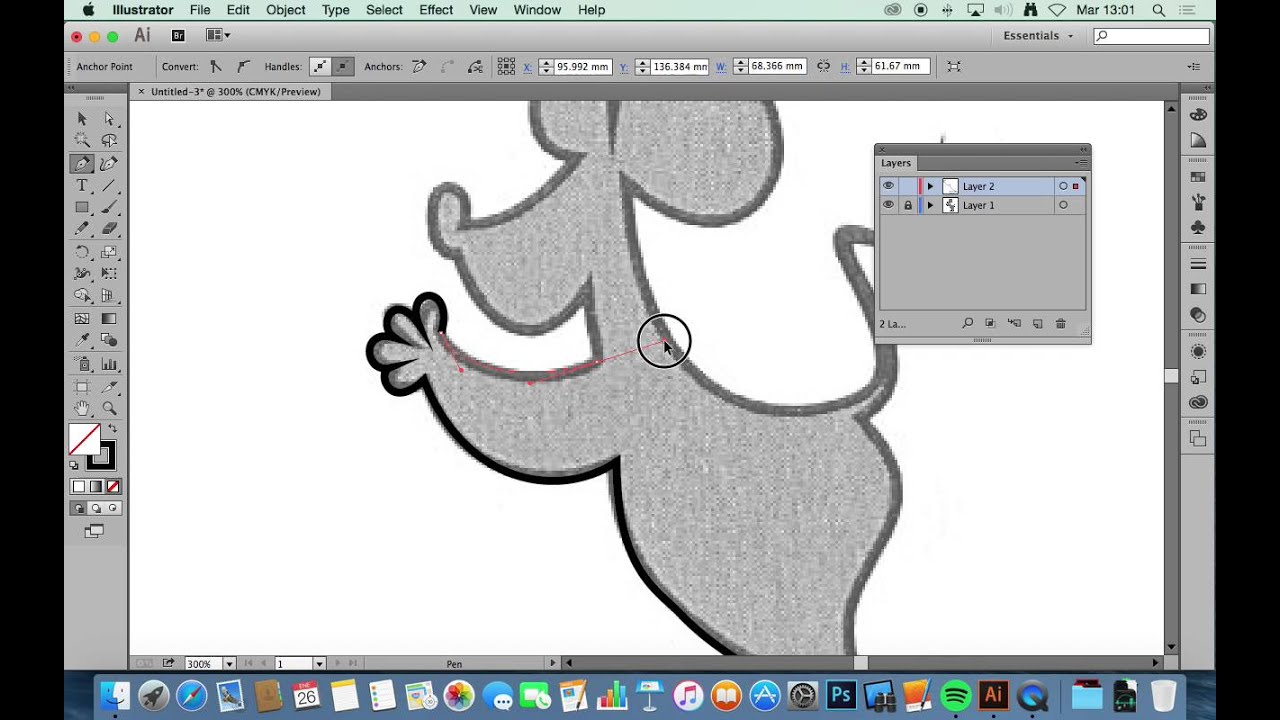
Task: Open the Arrange Documents dropdown
Action: (218, 36)
